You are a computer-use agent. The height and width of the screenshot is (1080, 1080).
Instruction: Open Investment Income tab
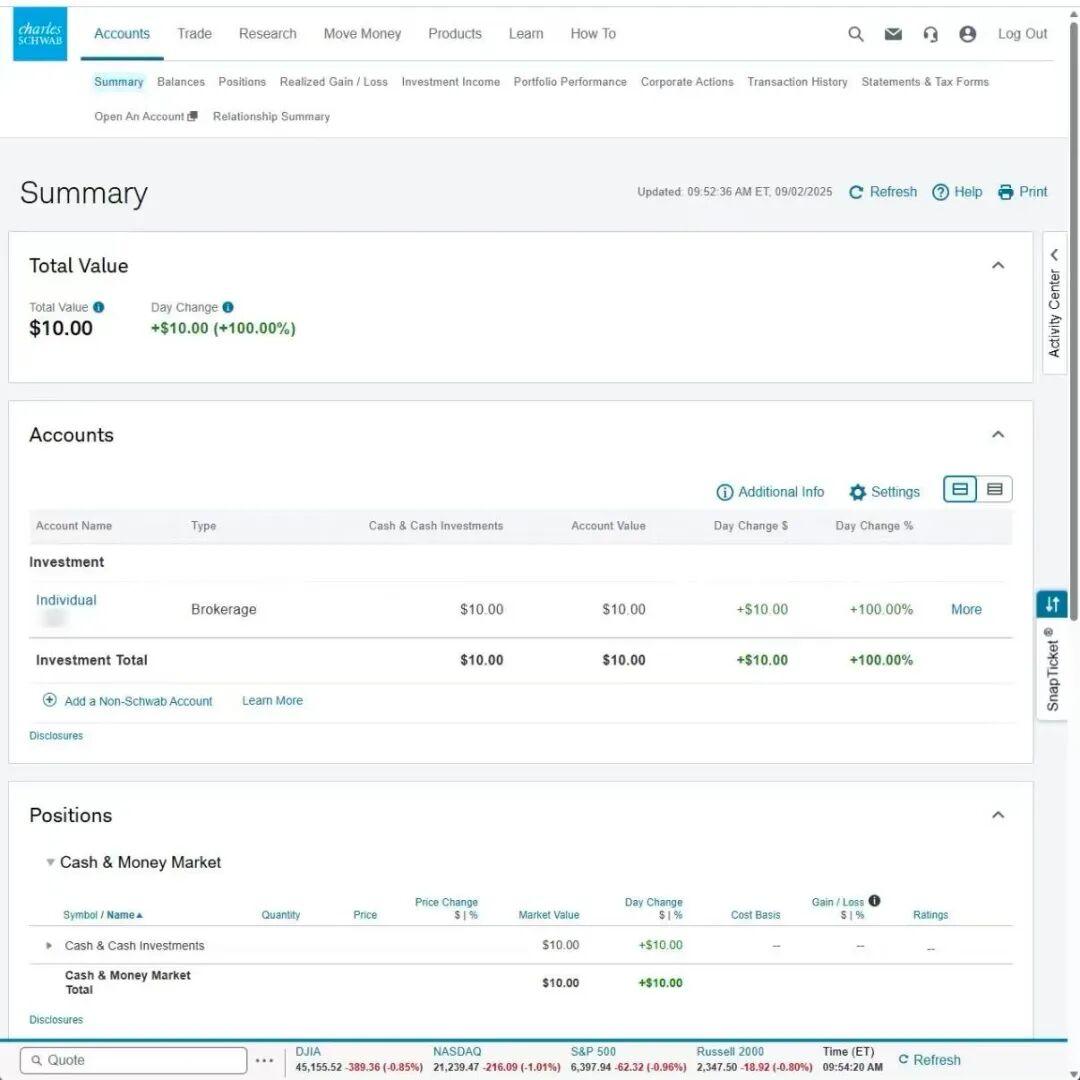[x=450, y=82]
